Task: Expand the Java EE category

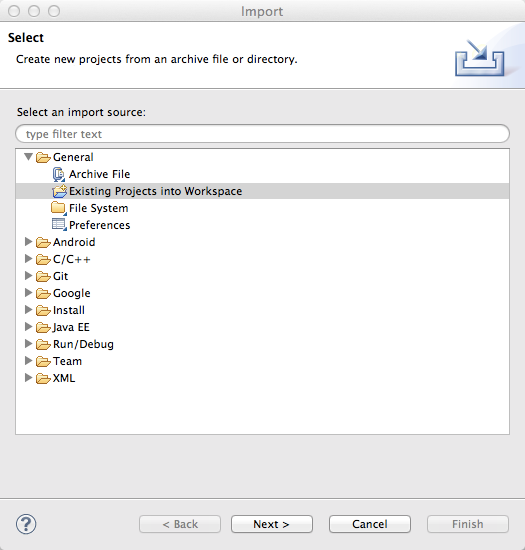Action: click(28, 327)
